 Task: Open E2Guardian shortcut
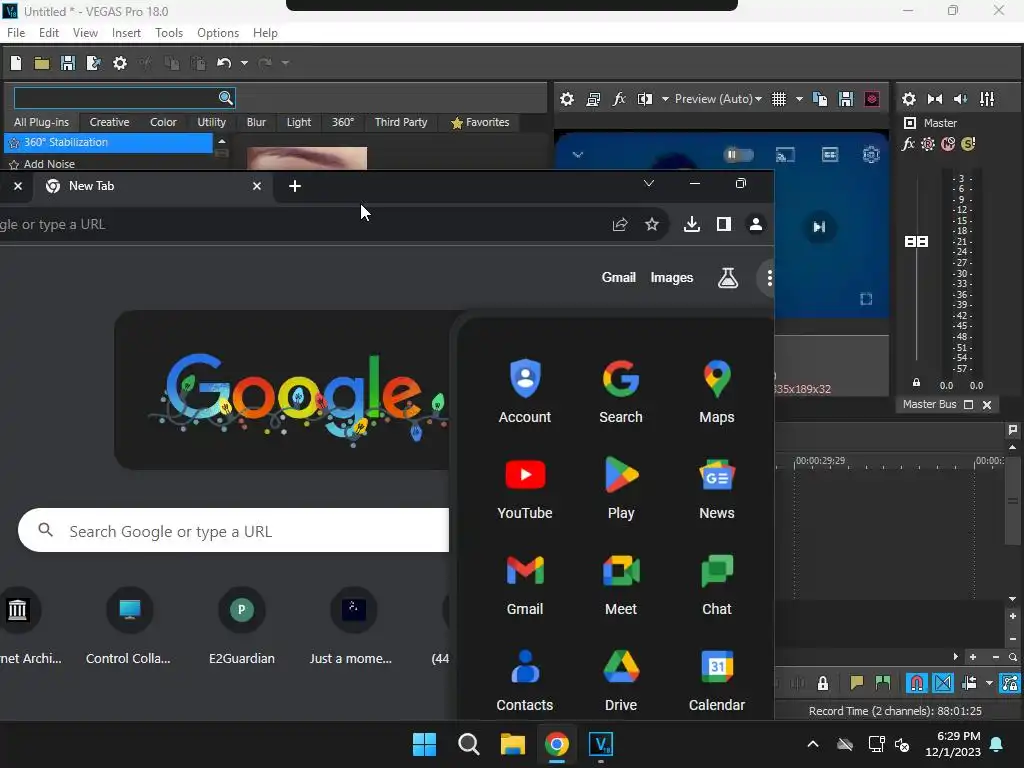242,626
